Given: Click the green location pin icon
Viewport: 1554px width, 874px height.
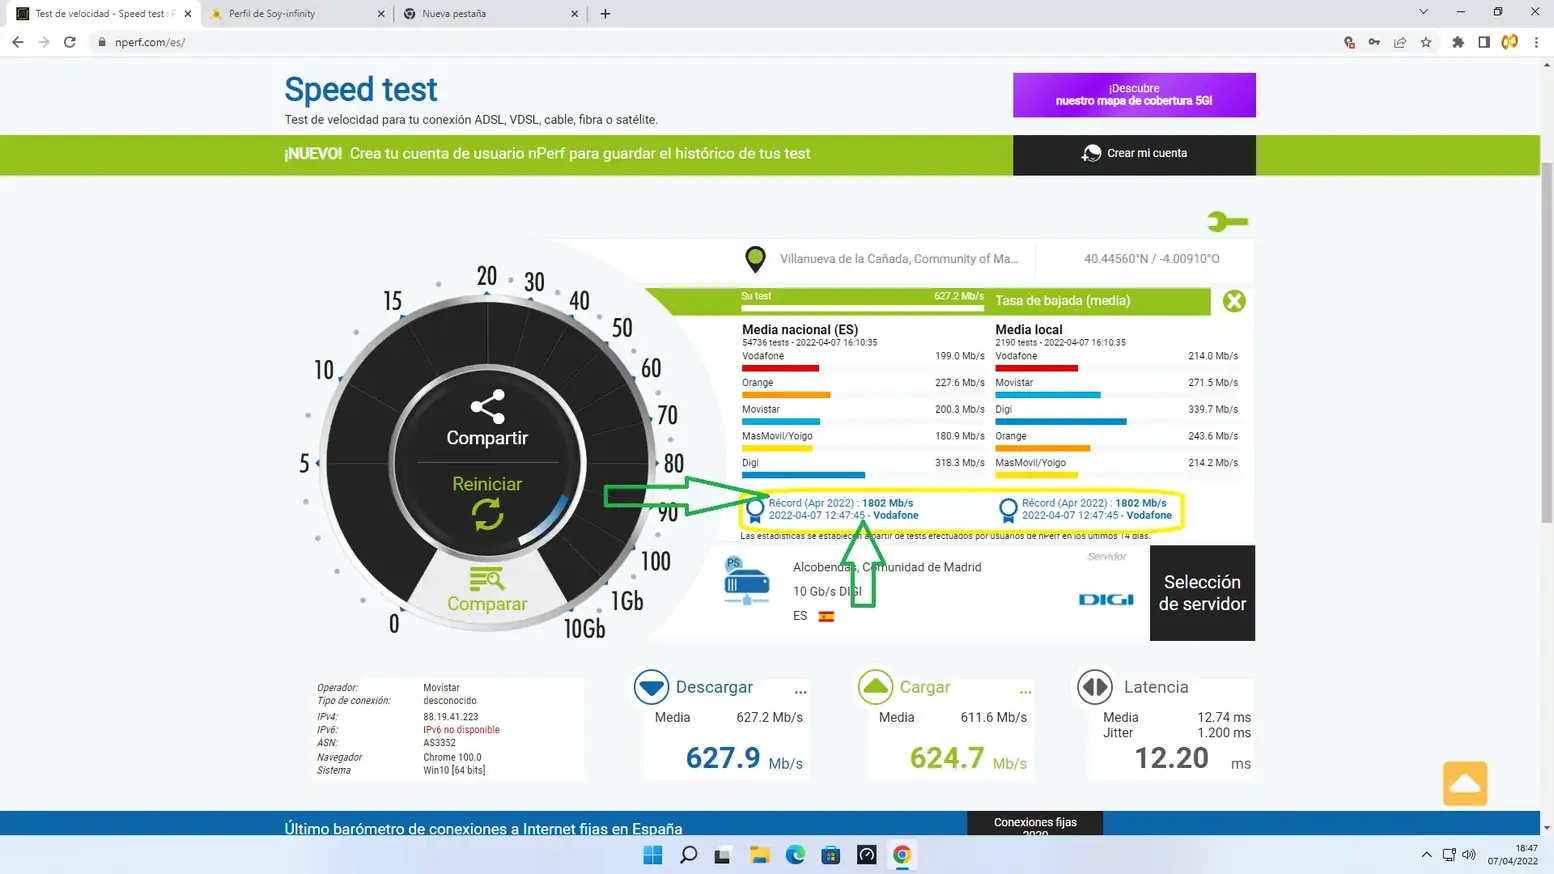Looking at the screenshot, I should pos(755,259).
